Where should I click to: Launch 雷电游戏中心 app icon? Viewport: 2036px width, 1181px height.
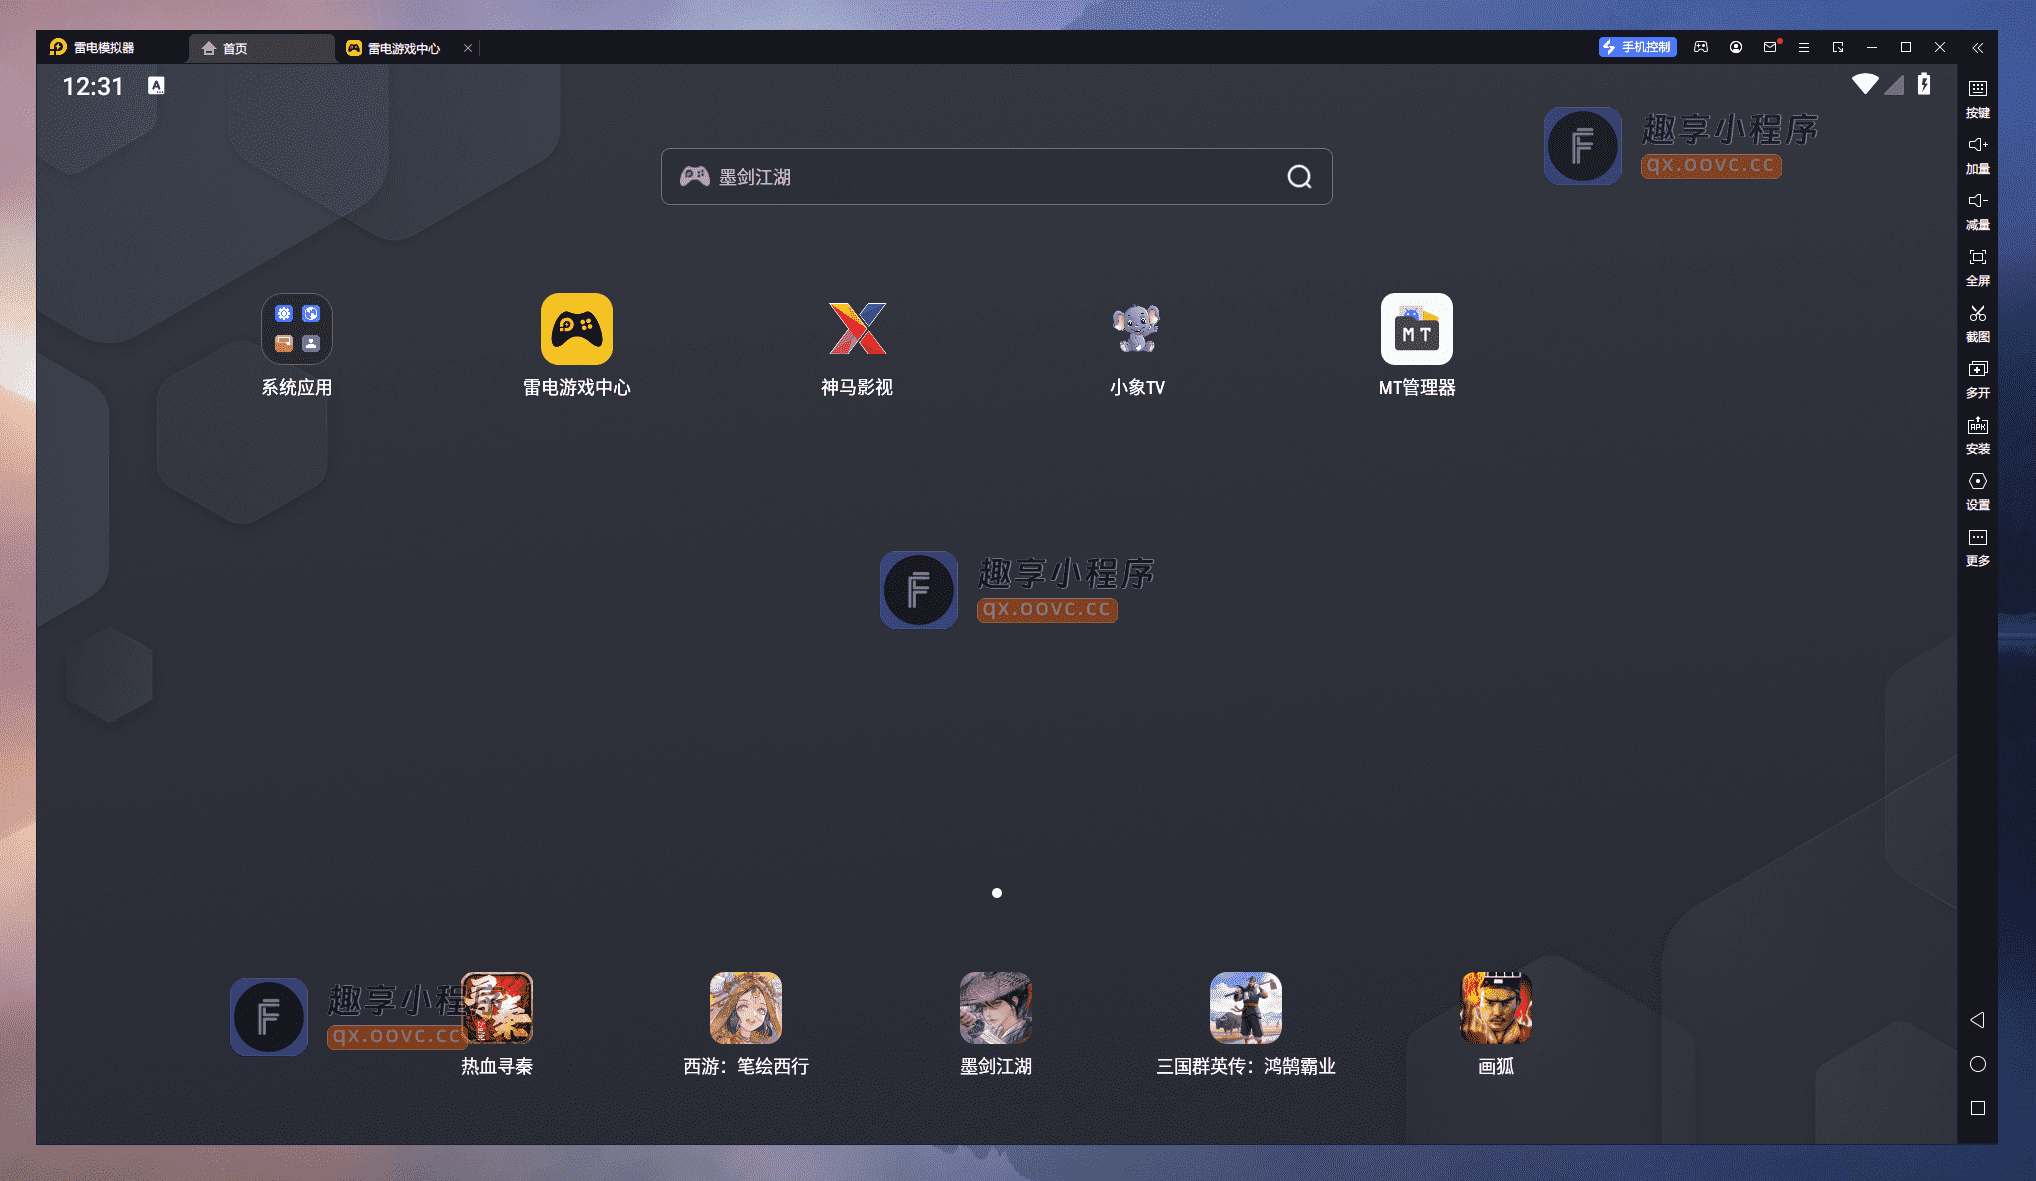point(577,329)
